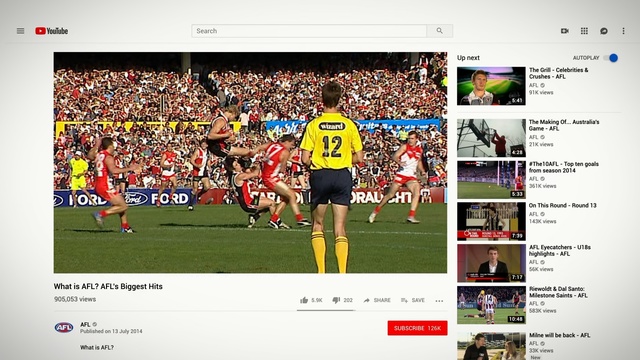This screenshot has width=640, height=360.
Task: Click the share arrow icon
Action: (367, 300)
